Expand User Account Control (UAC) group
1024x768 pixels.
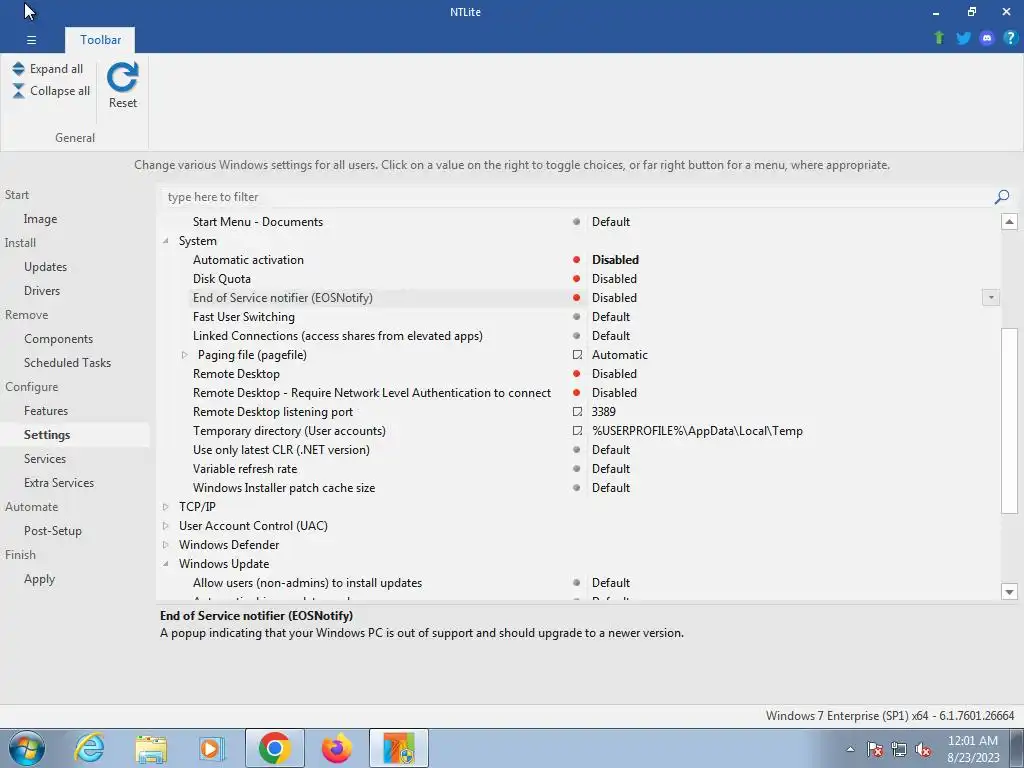[x=166, y=525]
